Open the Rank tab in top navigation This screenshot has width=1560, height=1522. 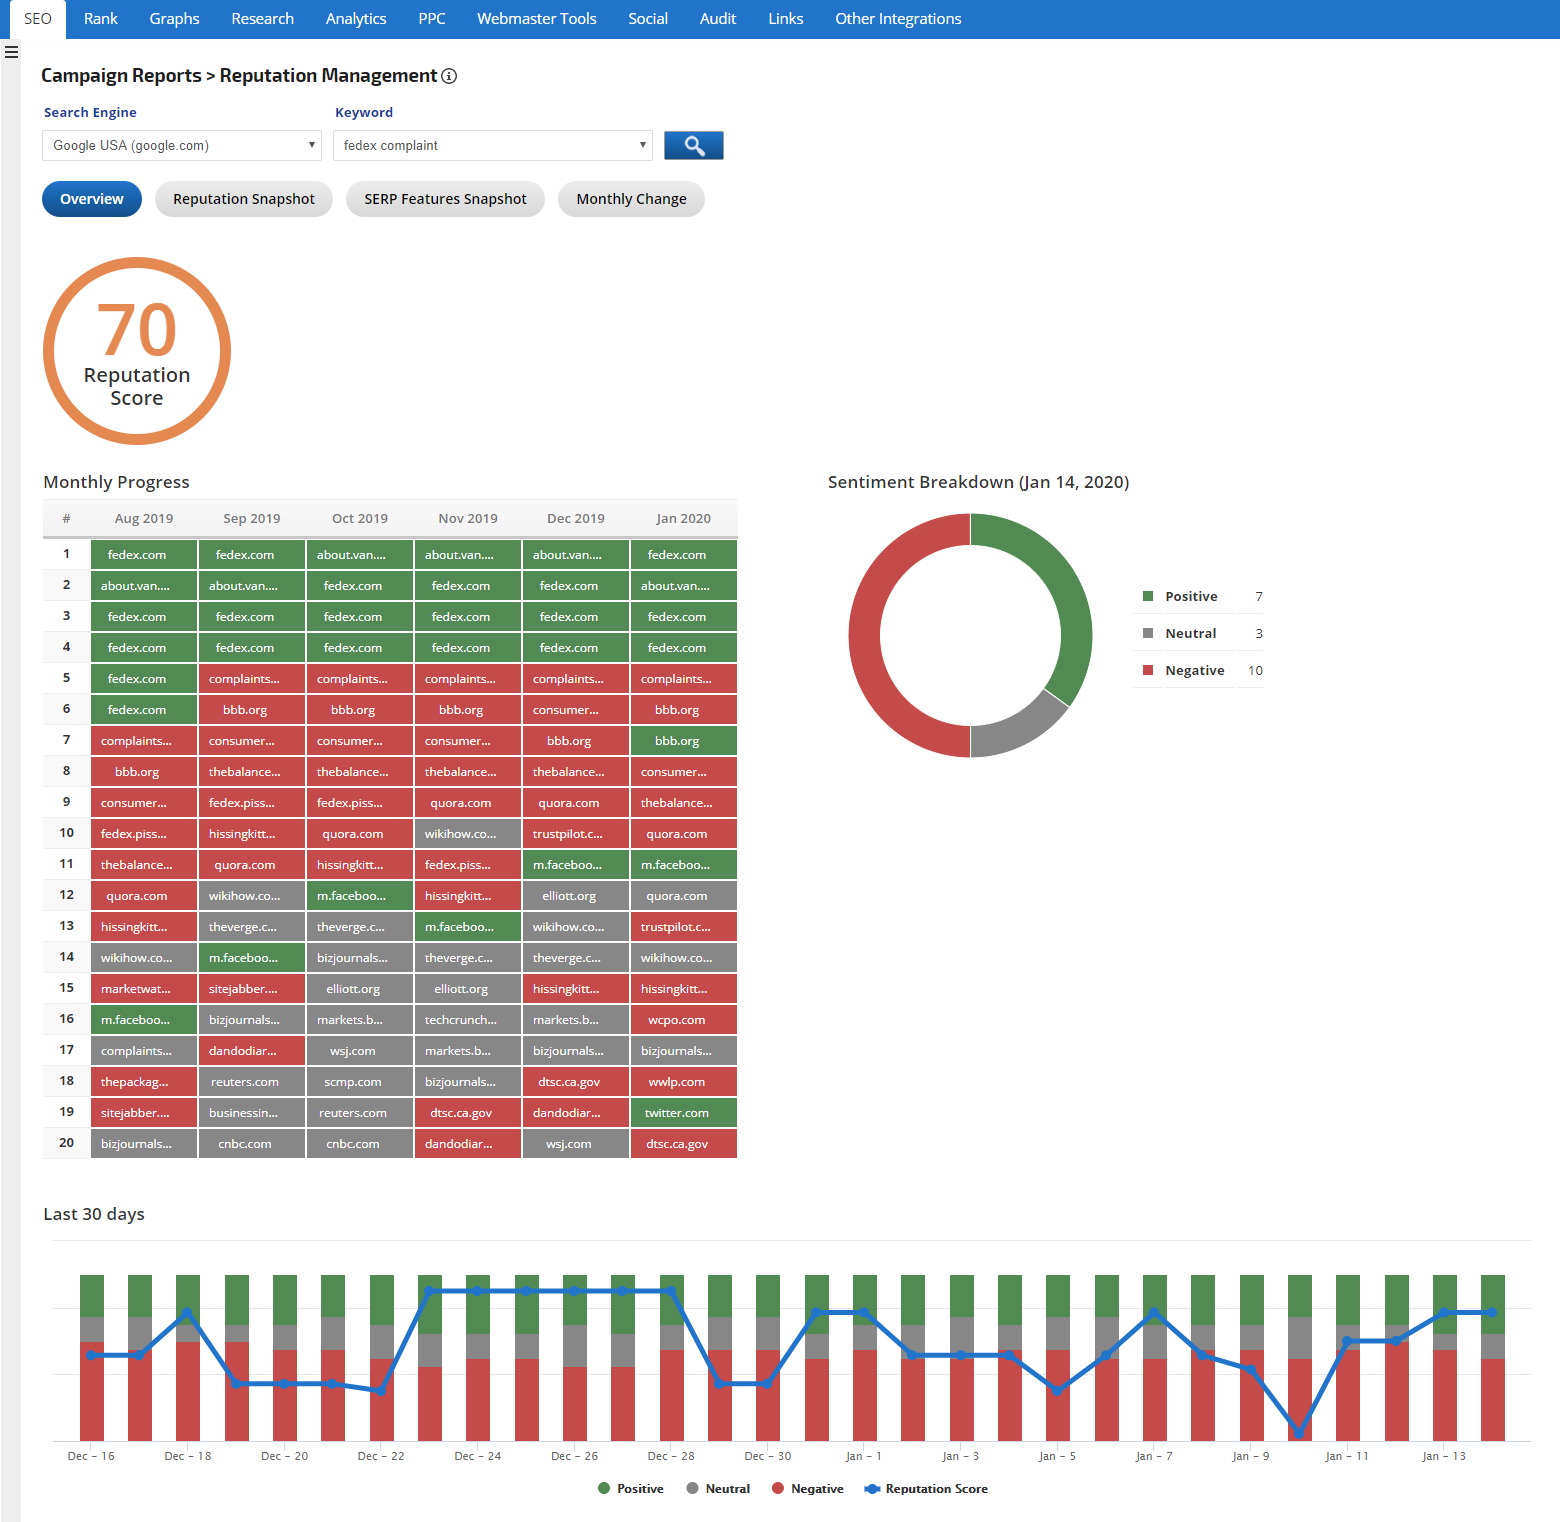pos(101,19)
